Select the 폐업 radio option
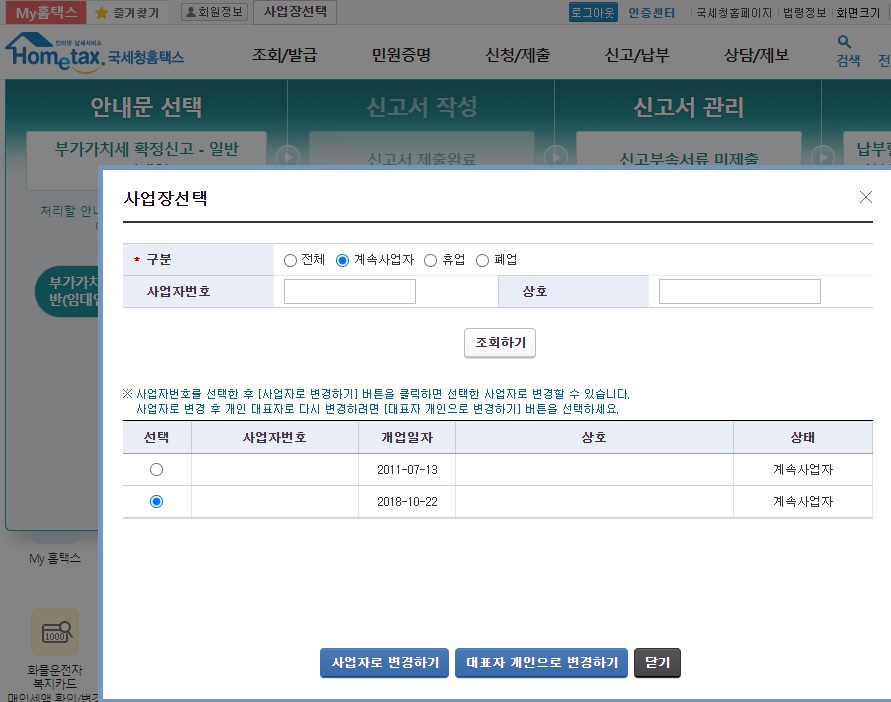 tap(482, 260)
